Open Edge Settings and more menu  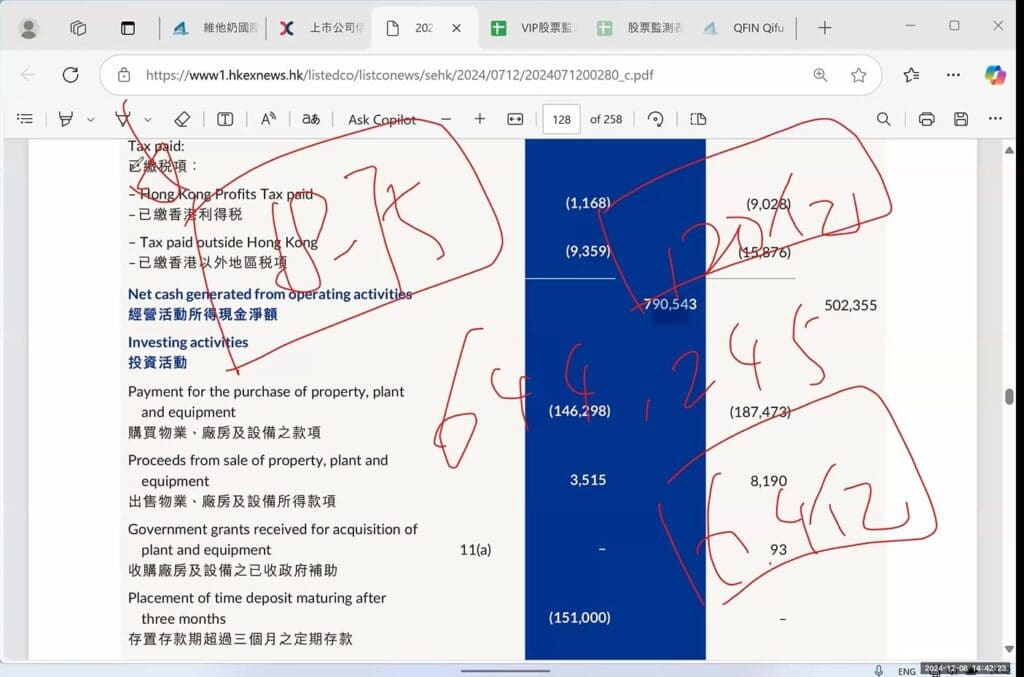[953, 75]
